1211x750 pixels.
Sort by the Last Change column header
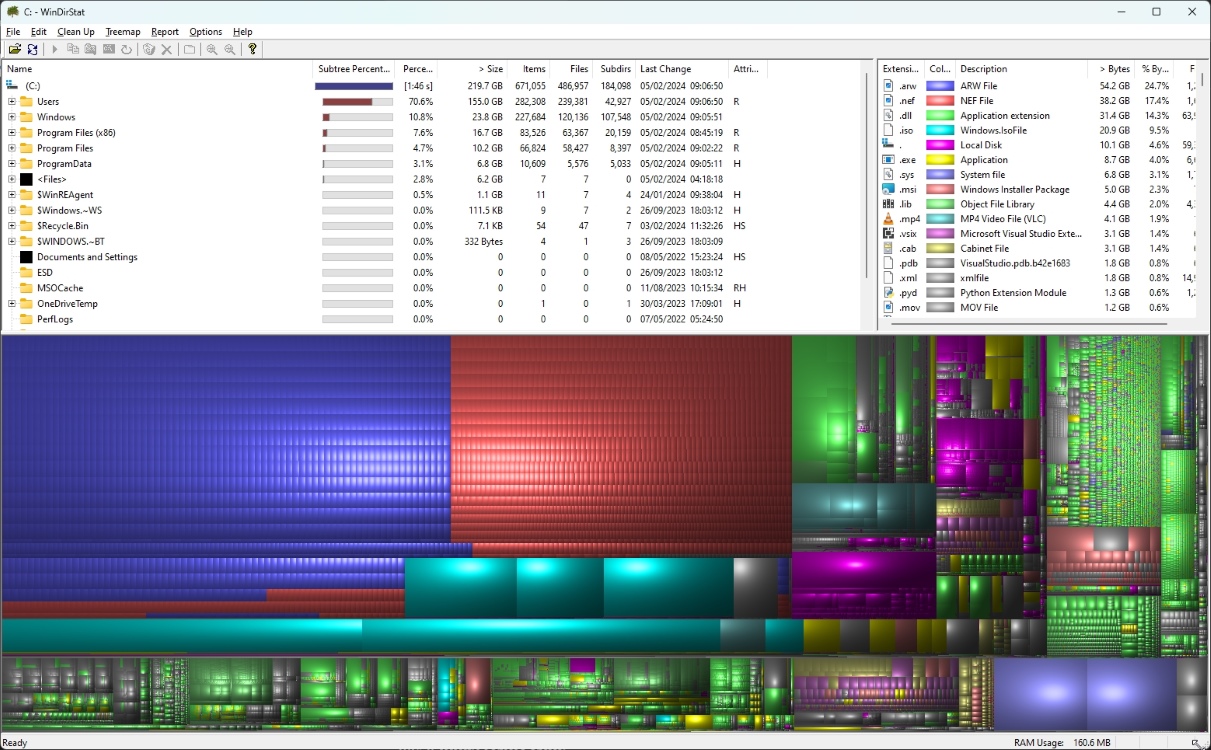pos(665,69)
